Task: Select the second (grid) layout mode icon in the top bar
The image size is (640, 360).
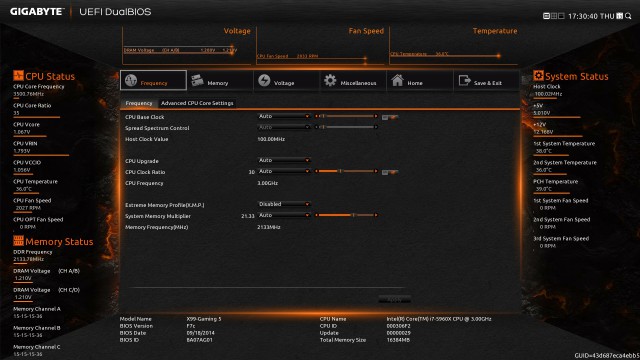Action: 554,16
